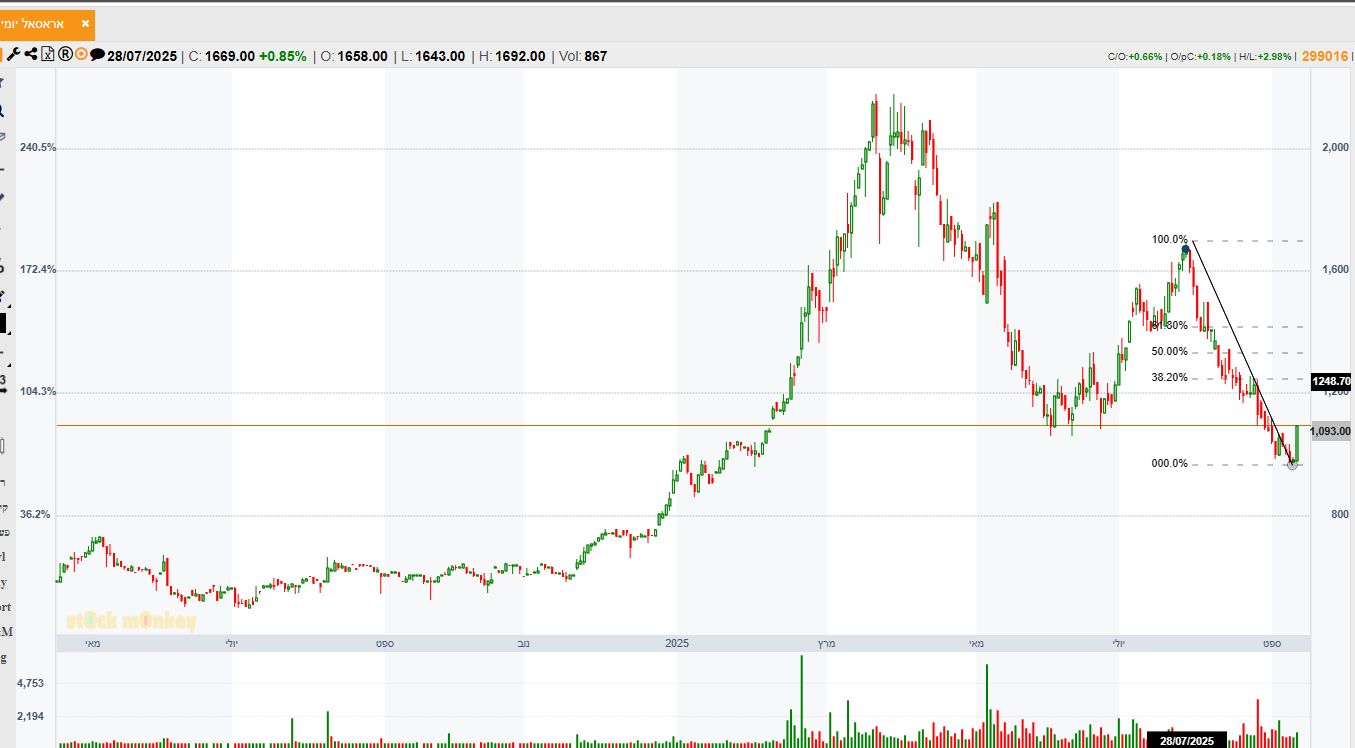Click the green +0.85% change value
This screenshot has height=748, width=1355.
pos(283,56)
